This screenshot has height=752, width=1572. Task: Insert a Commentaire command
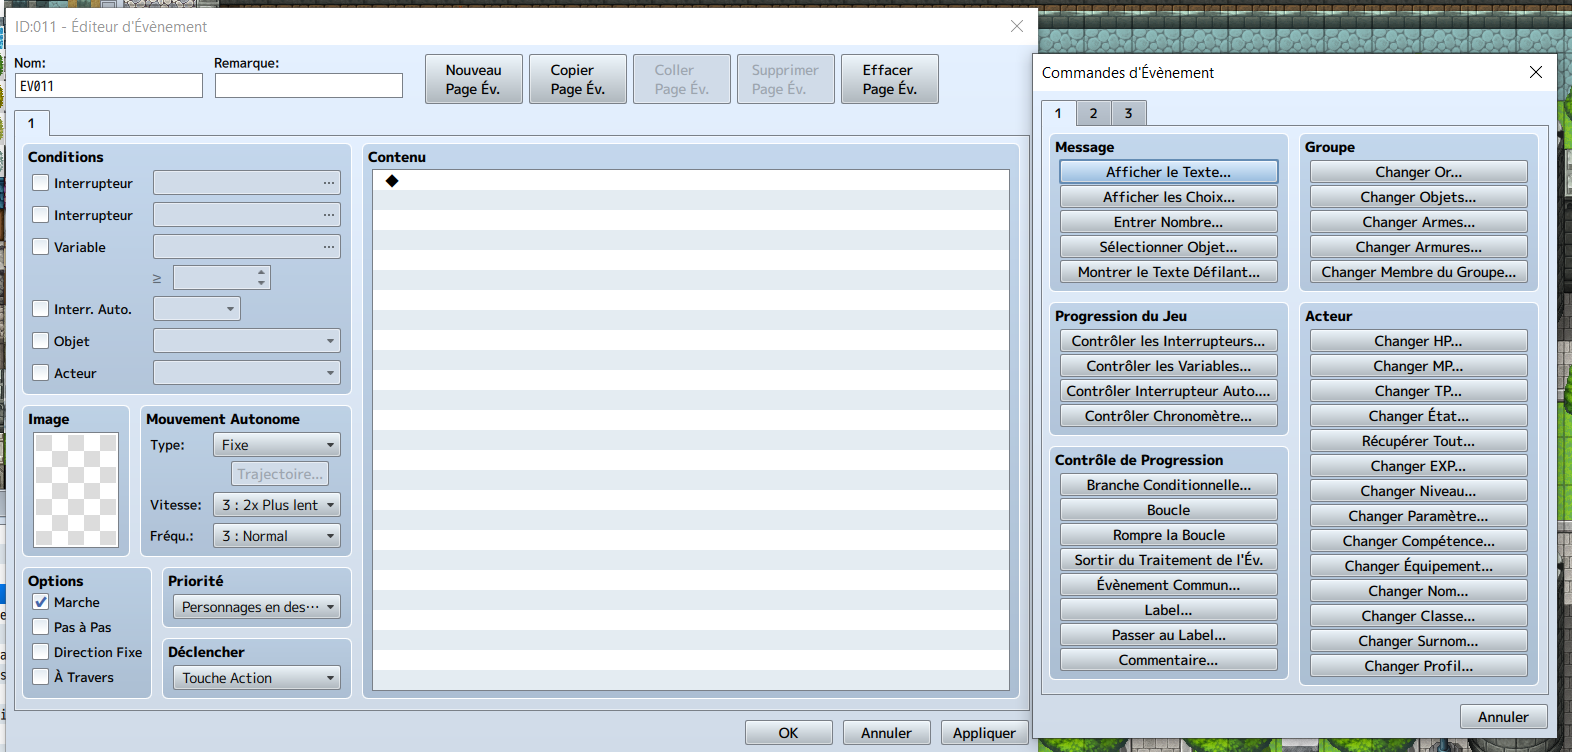(x=1169, y=660)
